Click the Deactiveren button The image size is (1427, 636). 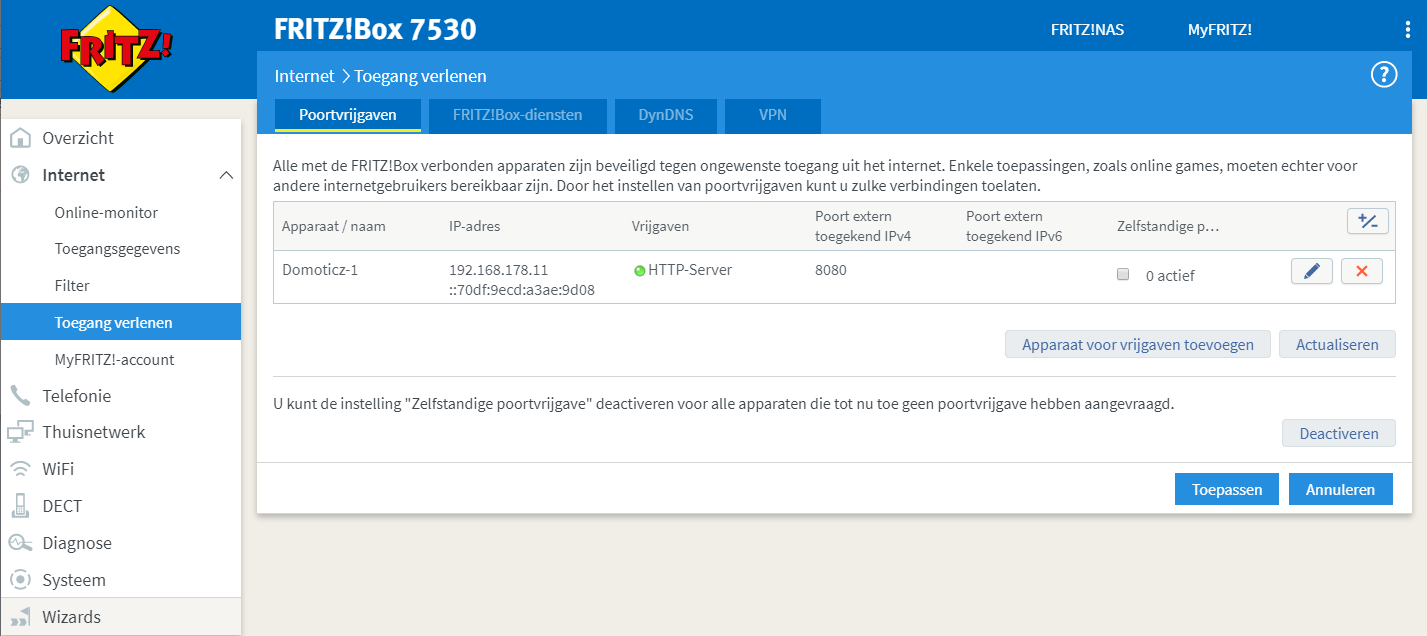point(1339,433)
